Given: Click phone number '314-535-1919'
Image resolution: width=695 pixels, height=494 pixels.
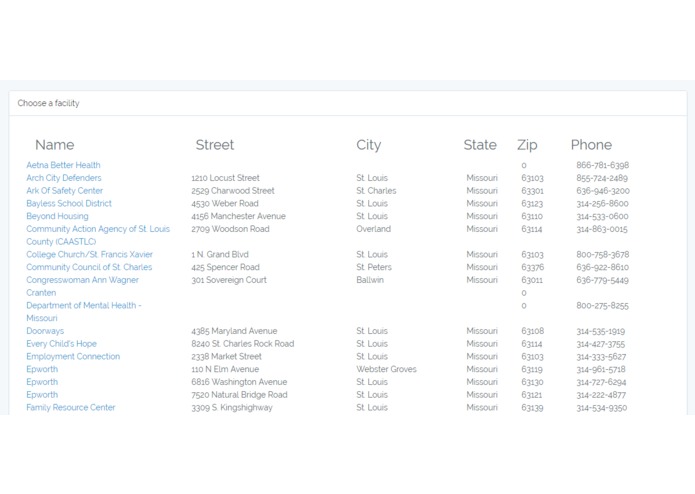Looking at the screenshot, I should [x=601, y=331].
